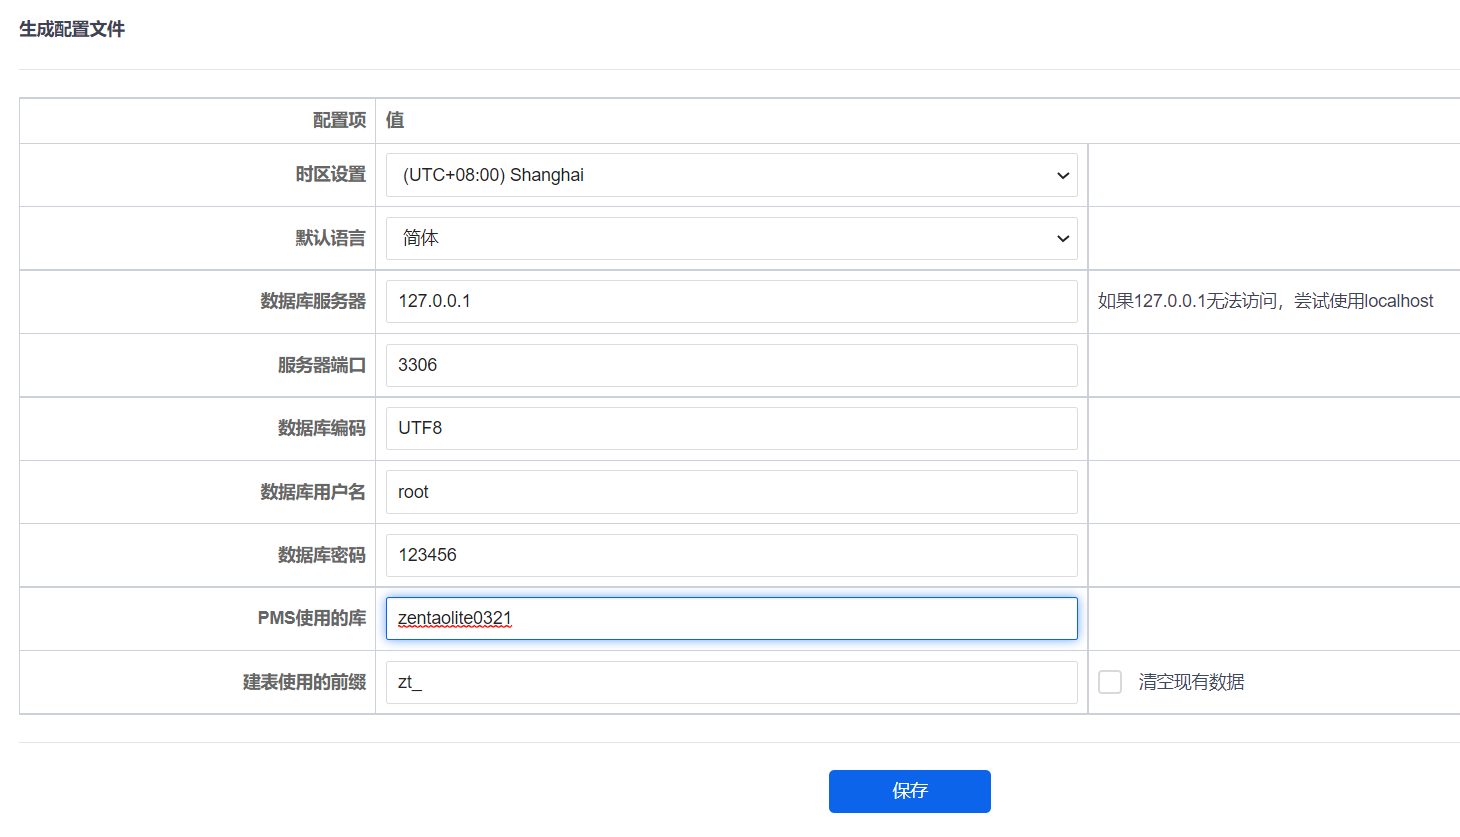This screenshot has height=837, width=1460.
Task: Click the 数据库编码 field with UTF8
Action: click(x=731, y=428)
